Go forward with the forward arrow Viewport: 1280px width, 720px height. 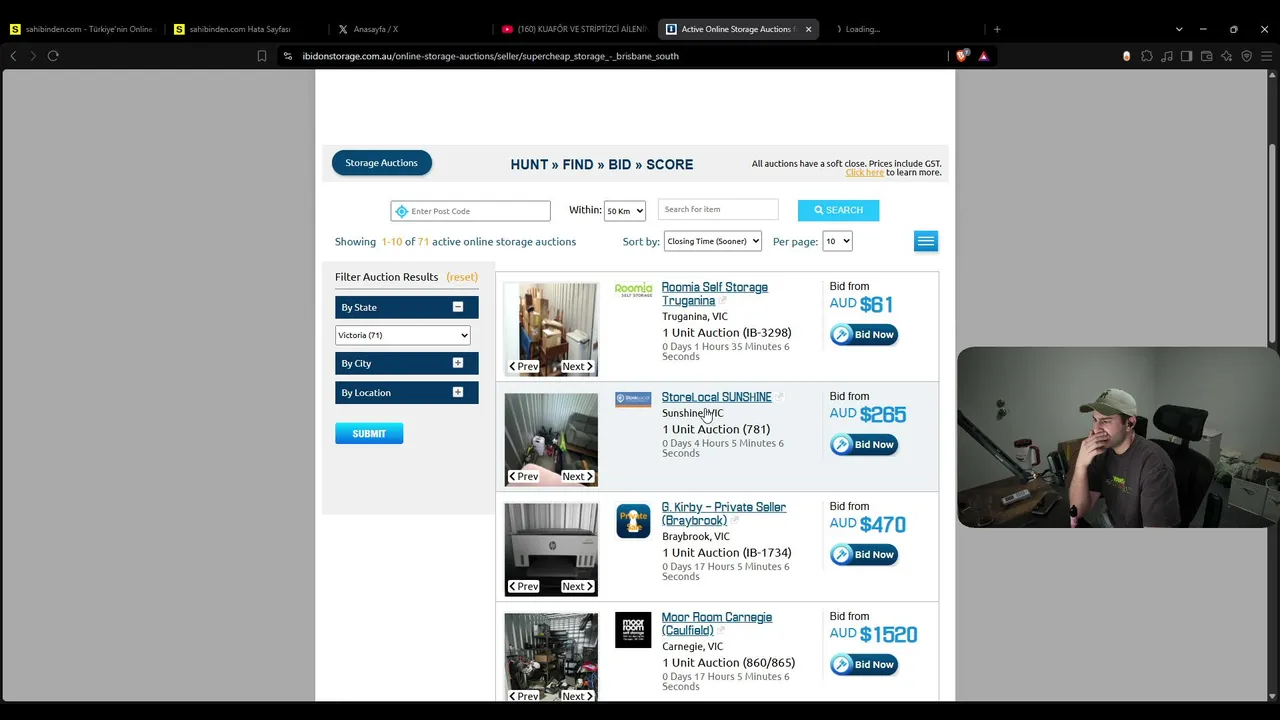pyautogui.click(x=32, y=56)
